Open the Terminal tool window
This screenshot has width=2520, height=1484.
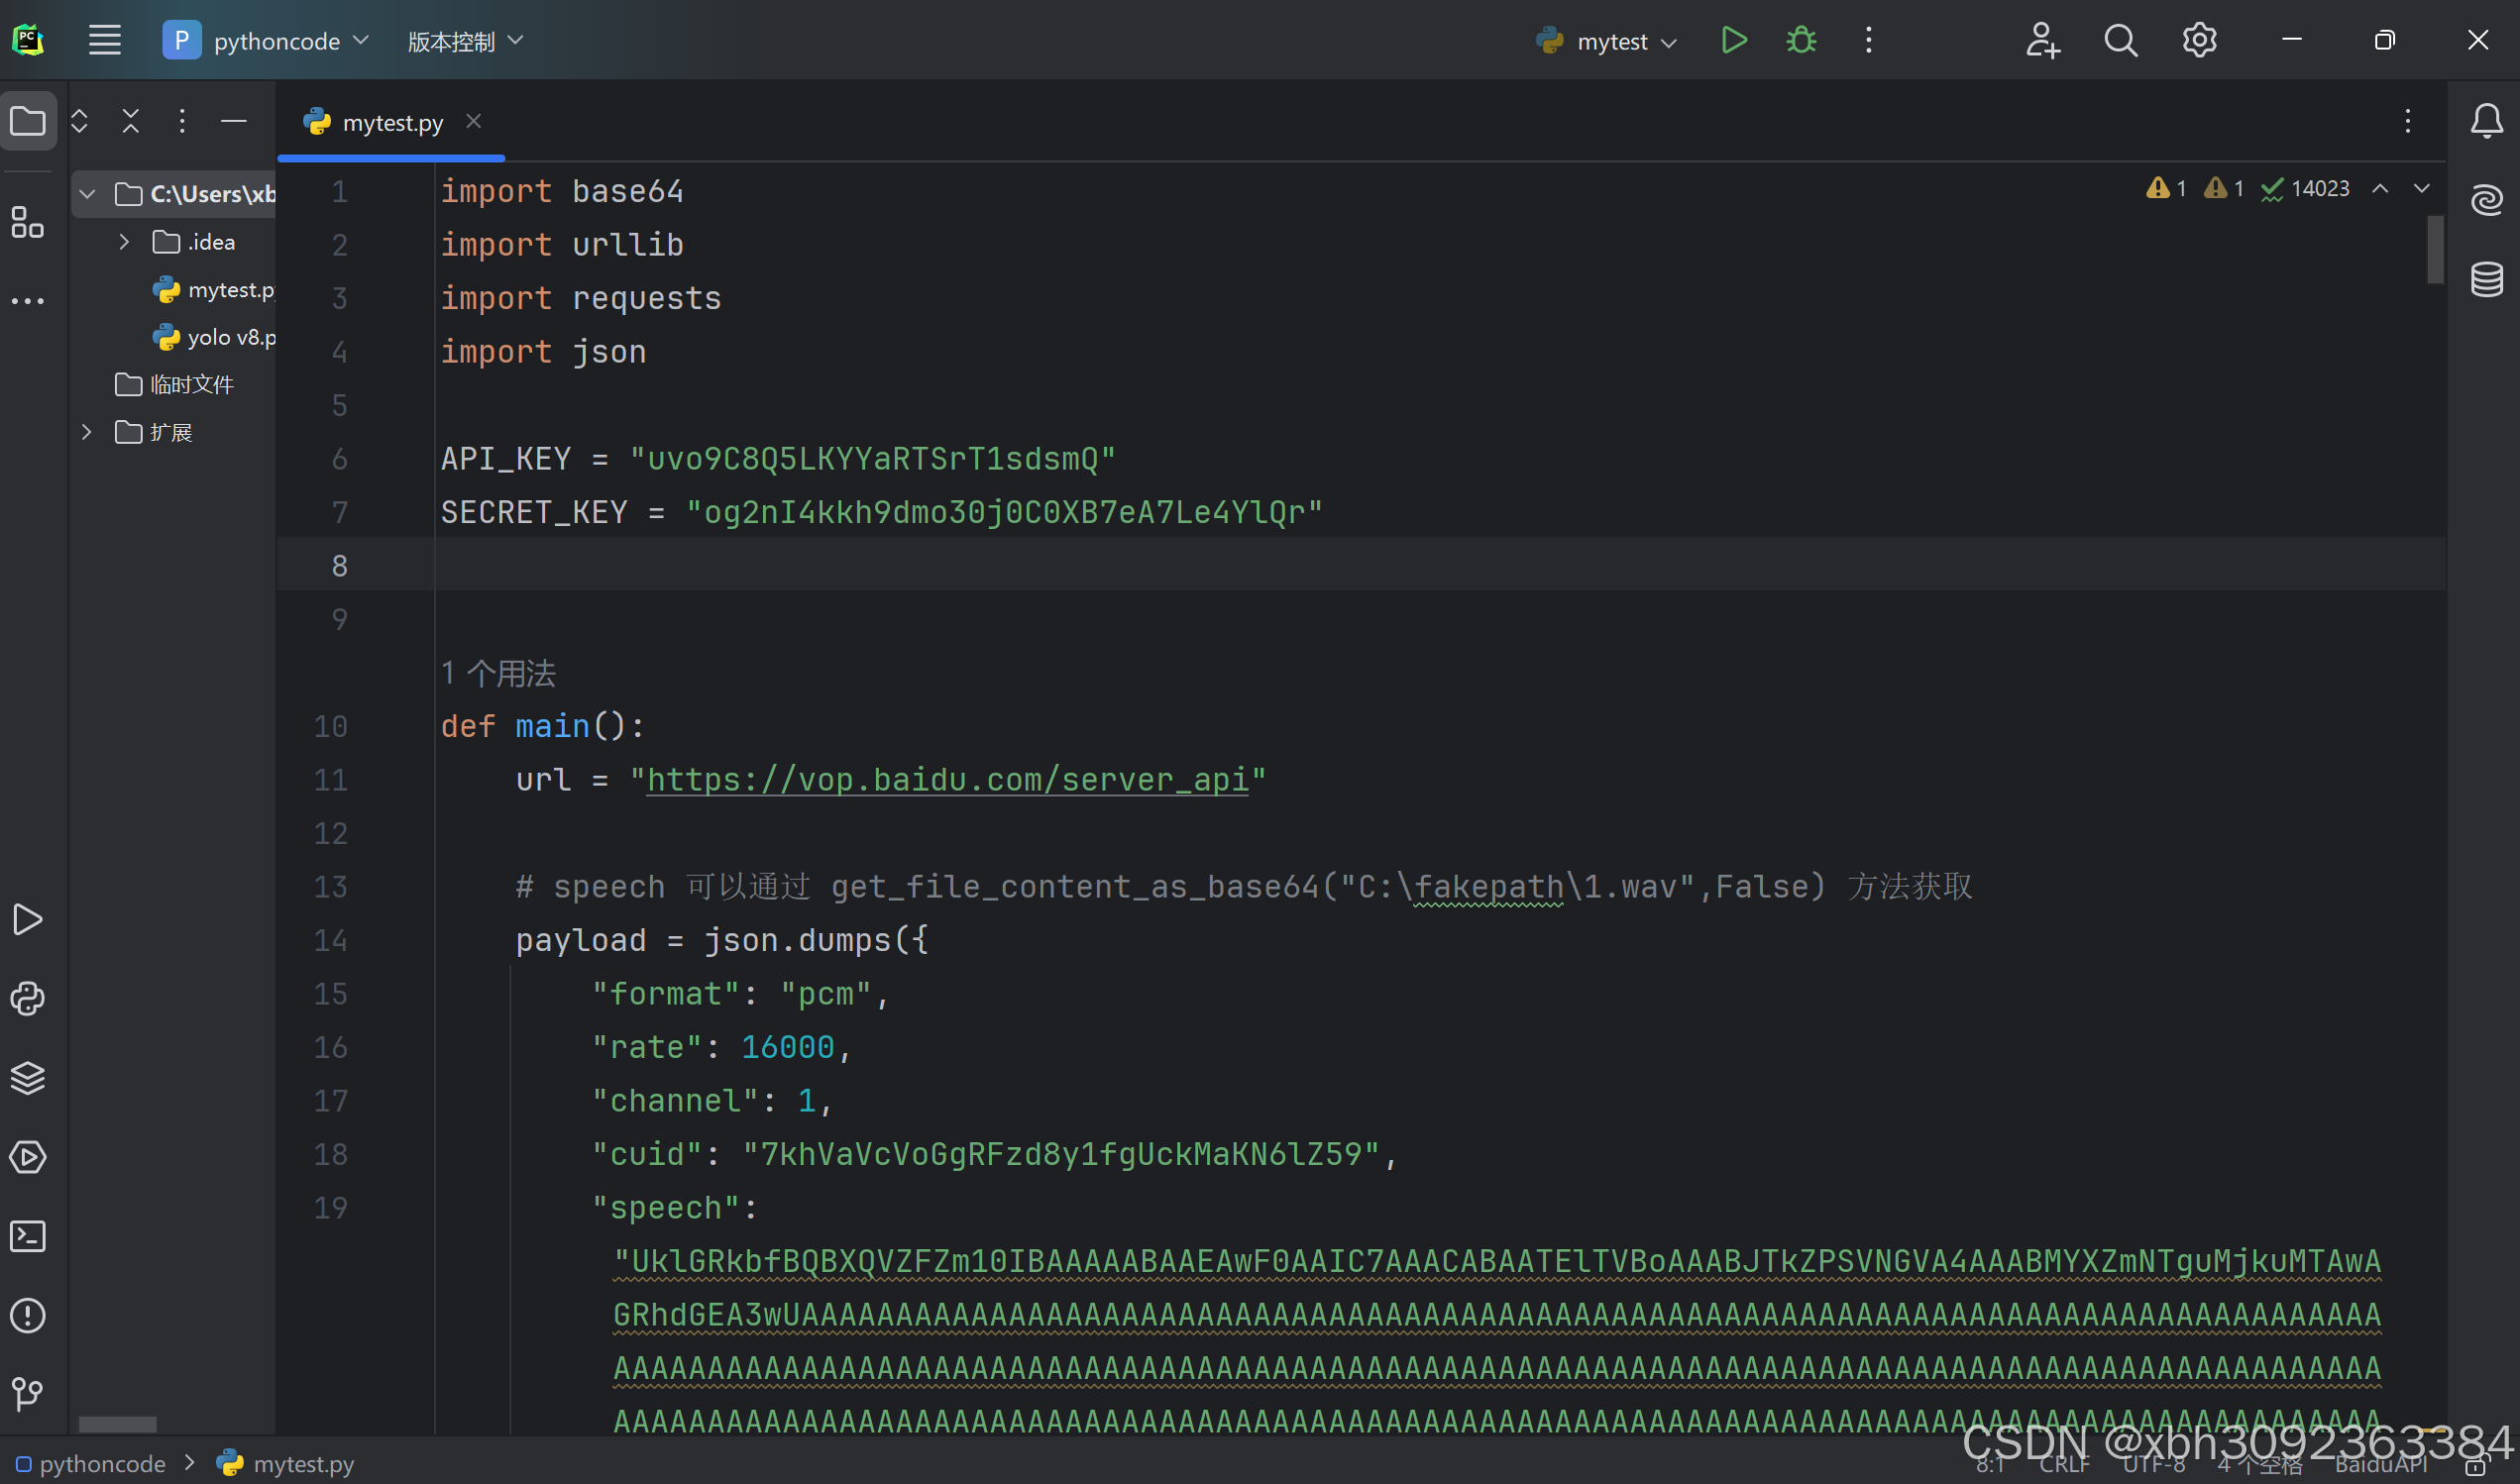tap(28, 1236)
